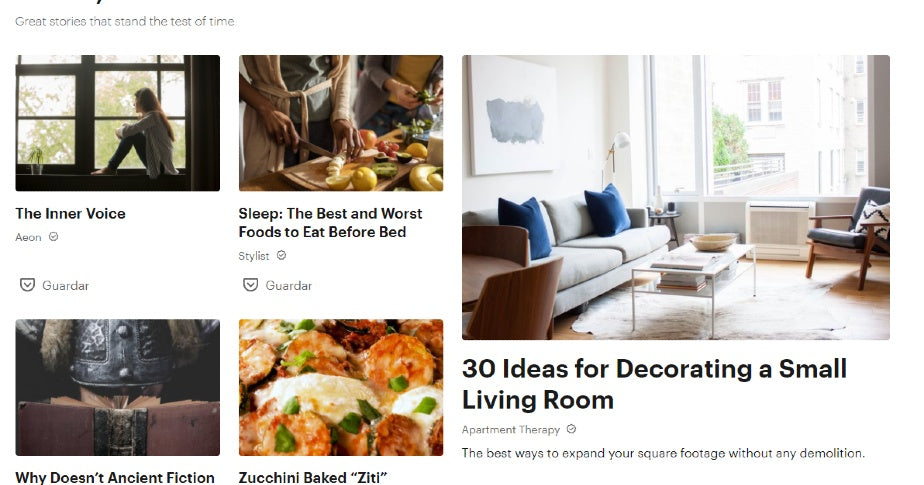The width and height of the screenshot is (924, 485).
Task: Open Why Doesn't Ancient Fiction article title
Action: tap(115, 477)
